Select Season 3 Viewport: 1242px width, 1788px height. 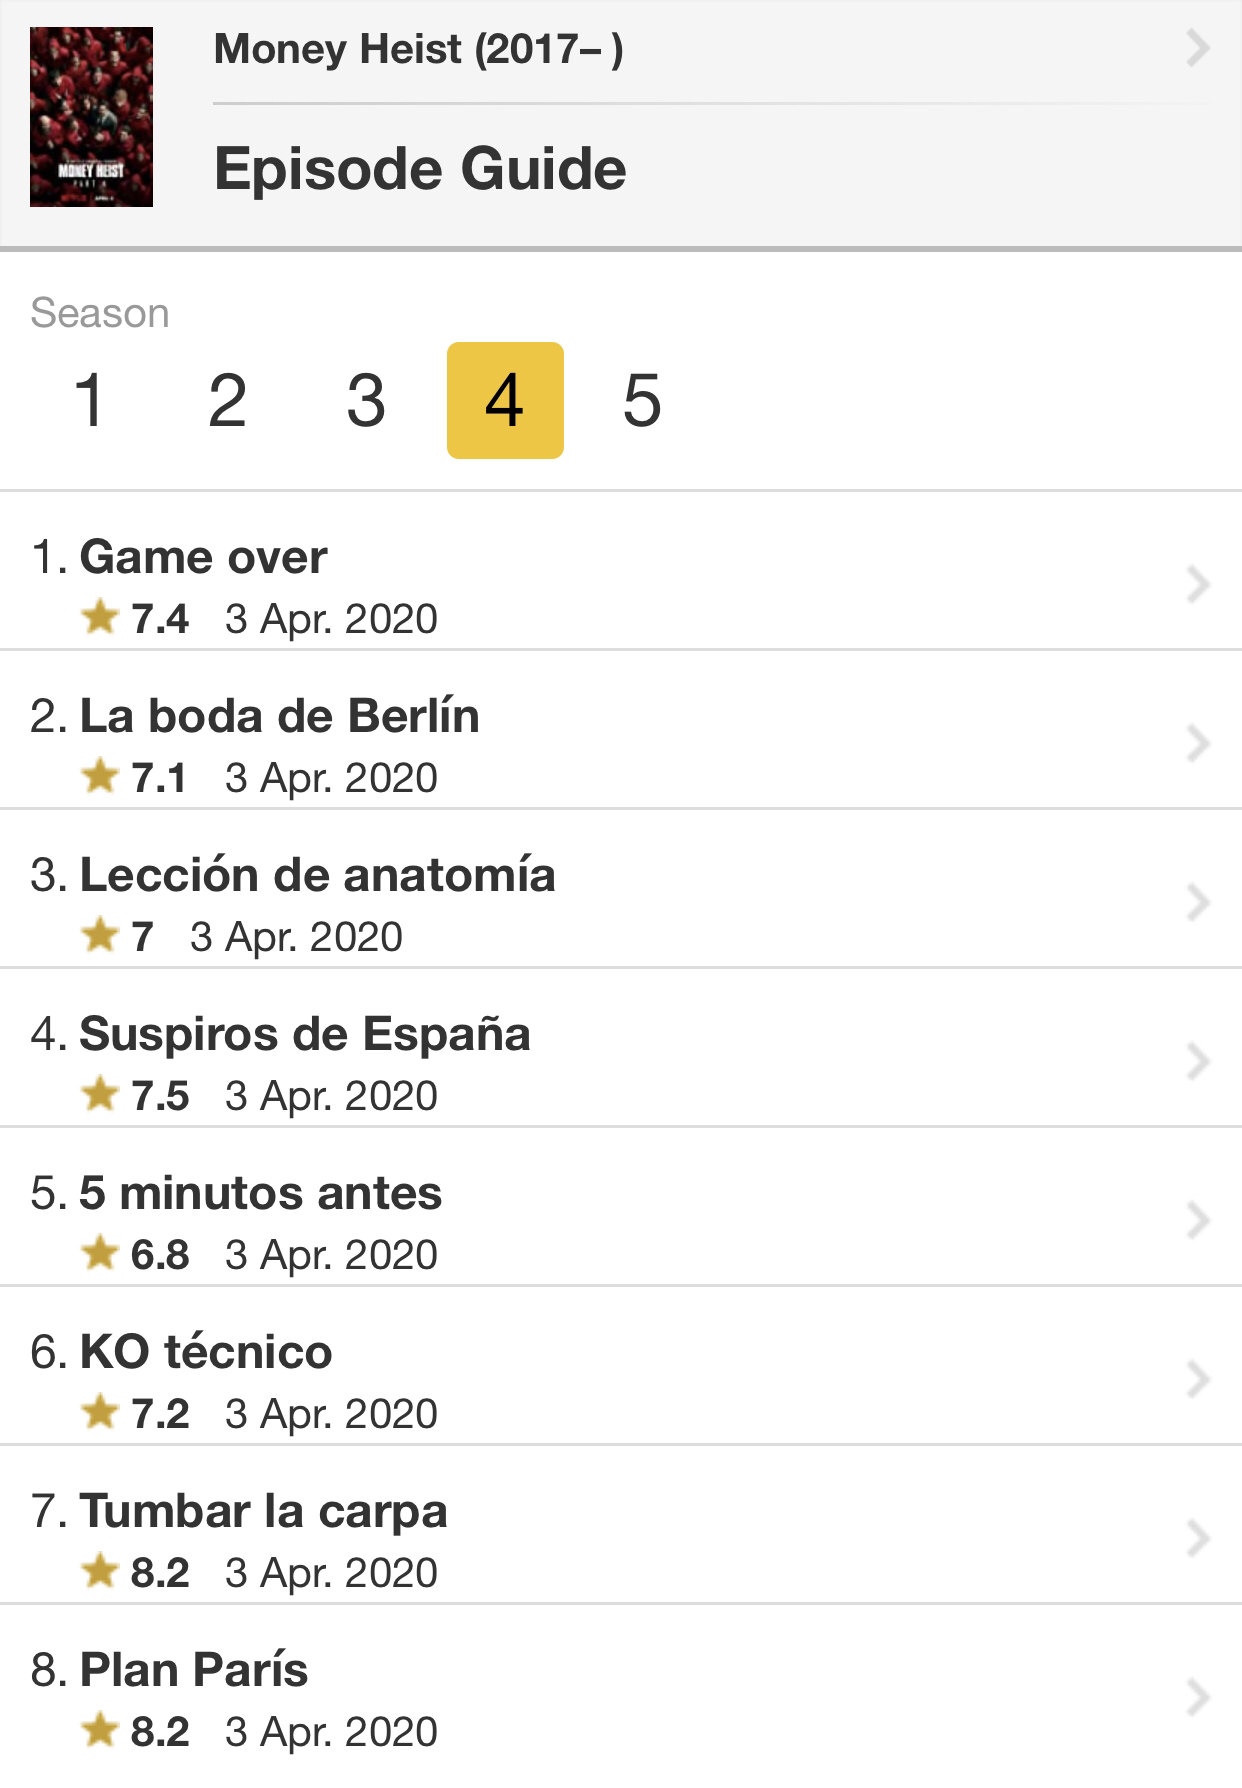pos(366,400)
